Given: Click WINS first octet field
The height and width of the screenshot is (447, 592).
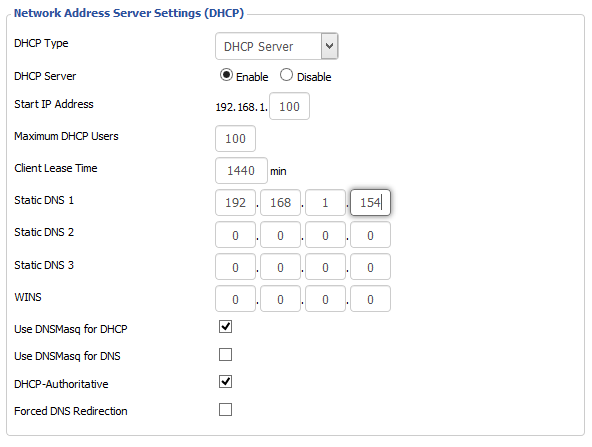Looking at the screenshot, I should pyautogui.click(x=235, y=299).
